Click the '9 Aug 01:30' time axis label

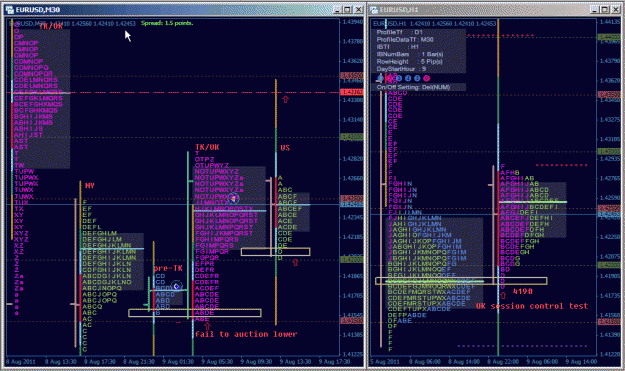pos(177,362)
